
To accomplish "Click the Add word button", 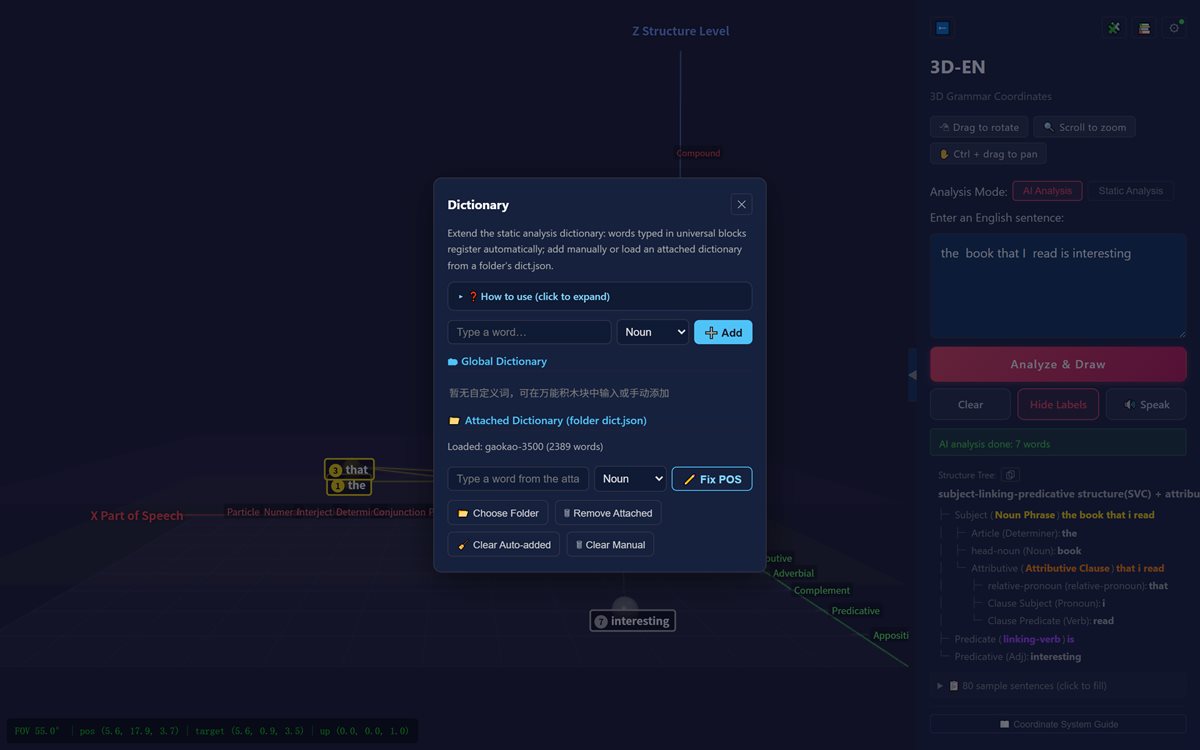I will 723,332.
